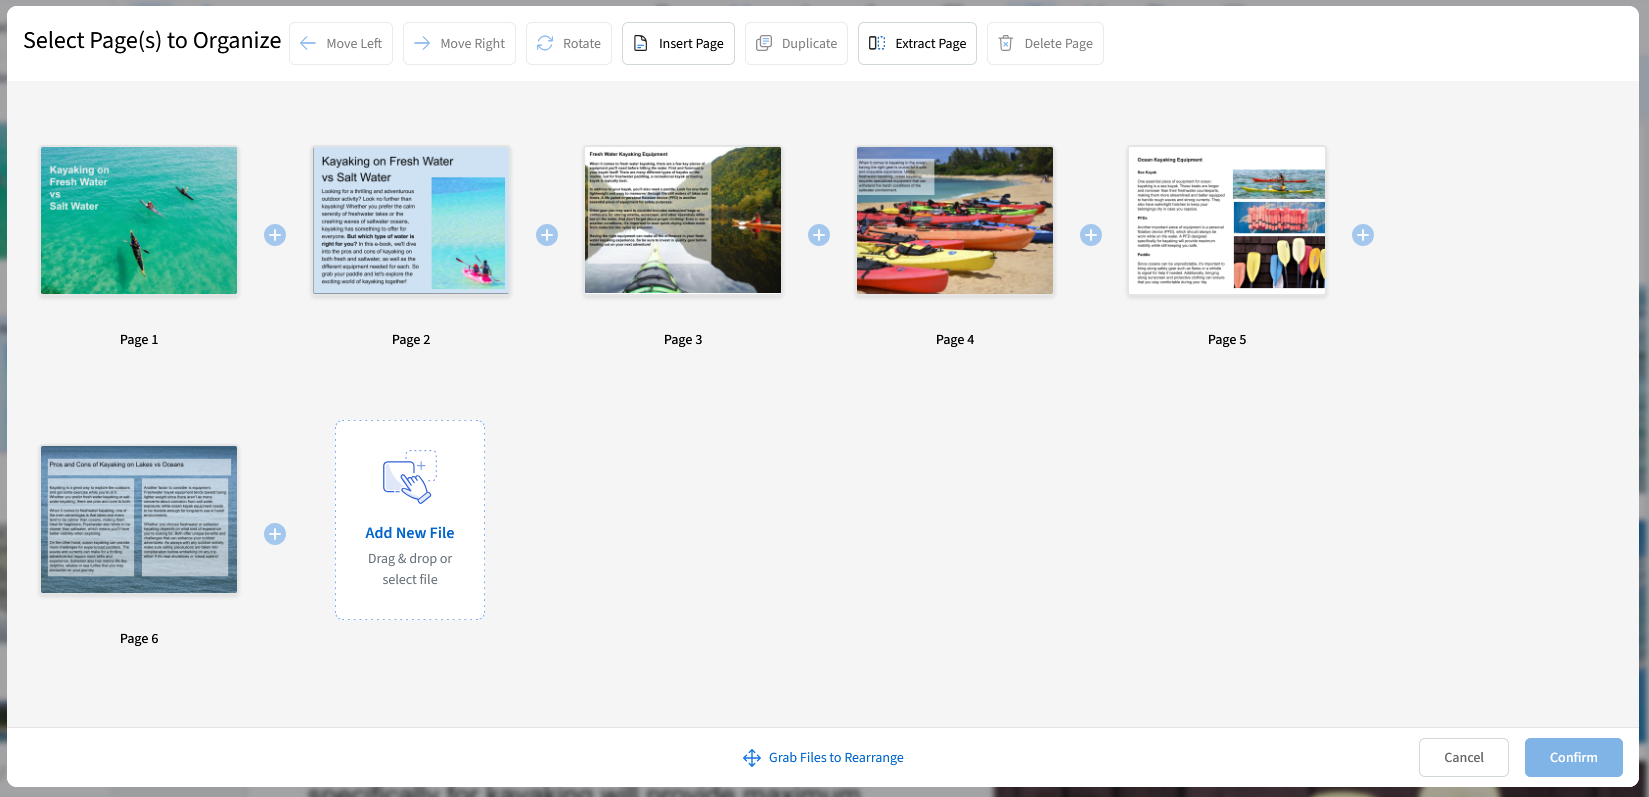
Task: Rotate the selected page
Action: coord(569,44)
